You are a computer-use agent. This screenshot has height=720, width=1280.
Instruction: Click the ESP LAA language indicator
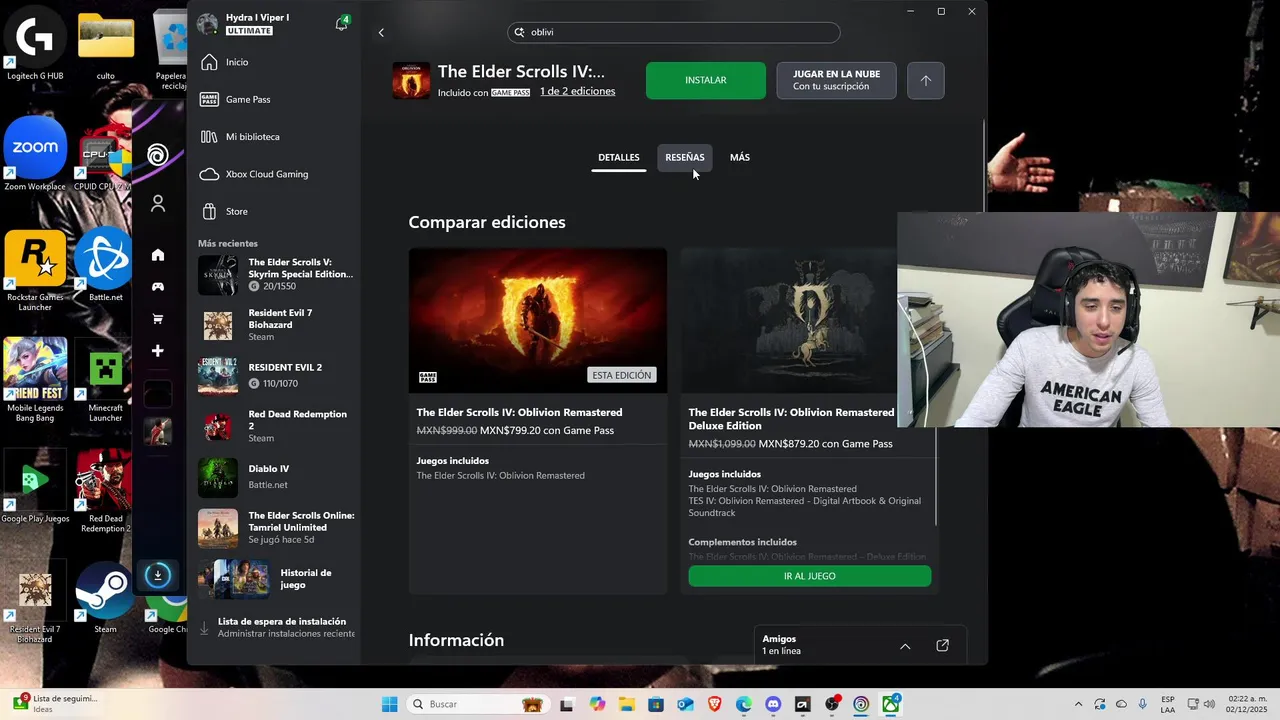pos(1168,704)
